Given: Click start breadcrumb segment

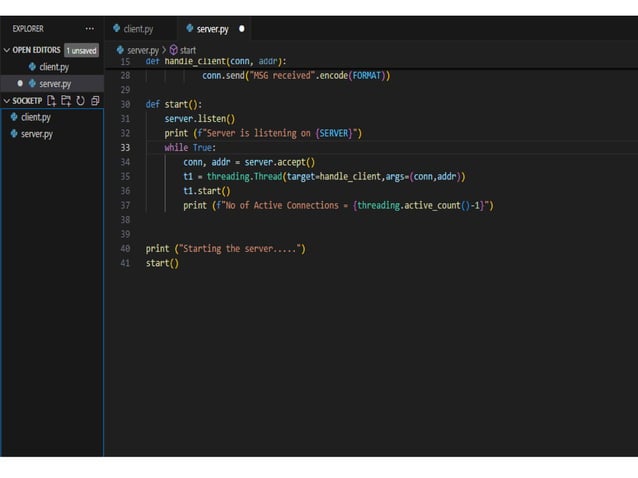Looking at the screenshot, I should (x=188, y=50).
